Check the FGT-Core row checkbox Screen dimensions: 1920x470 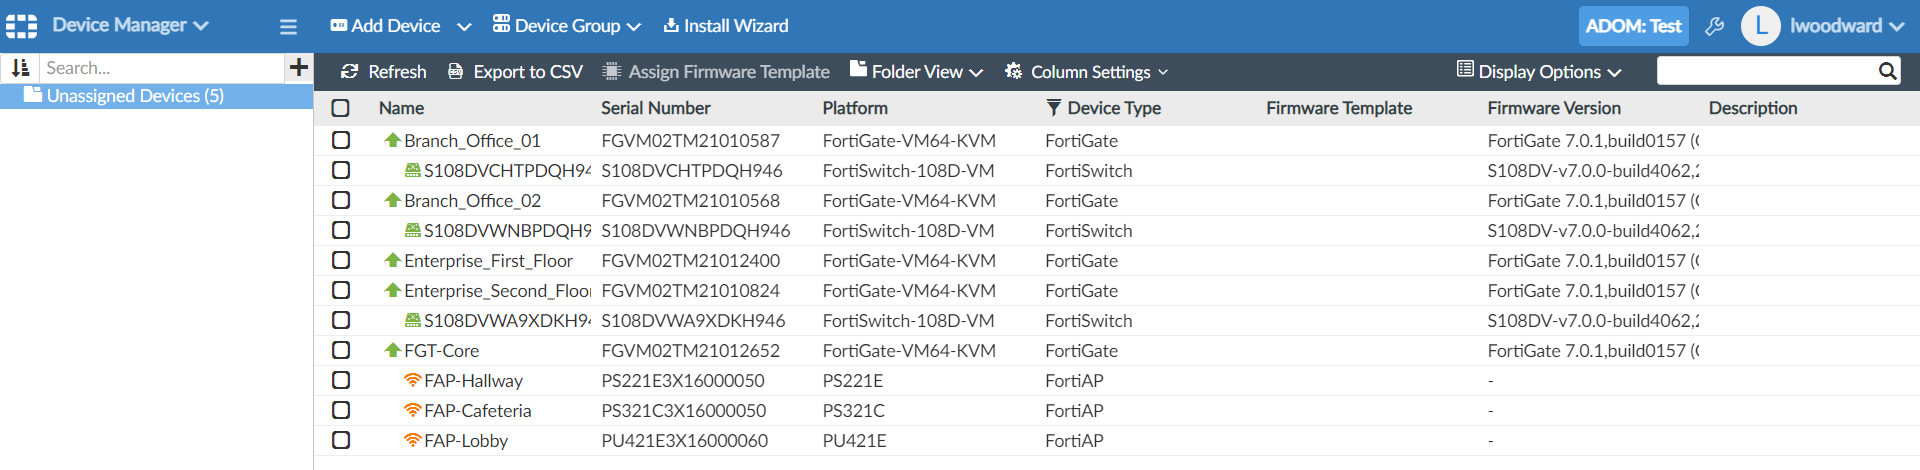coord(341,351)
